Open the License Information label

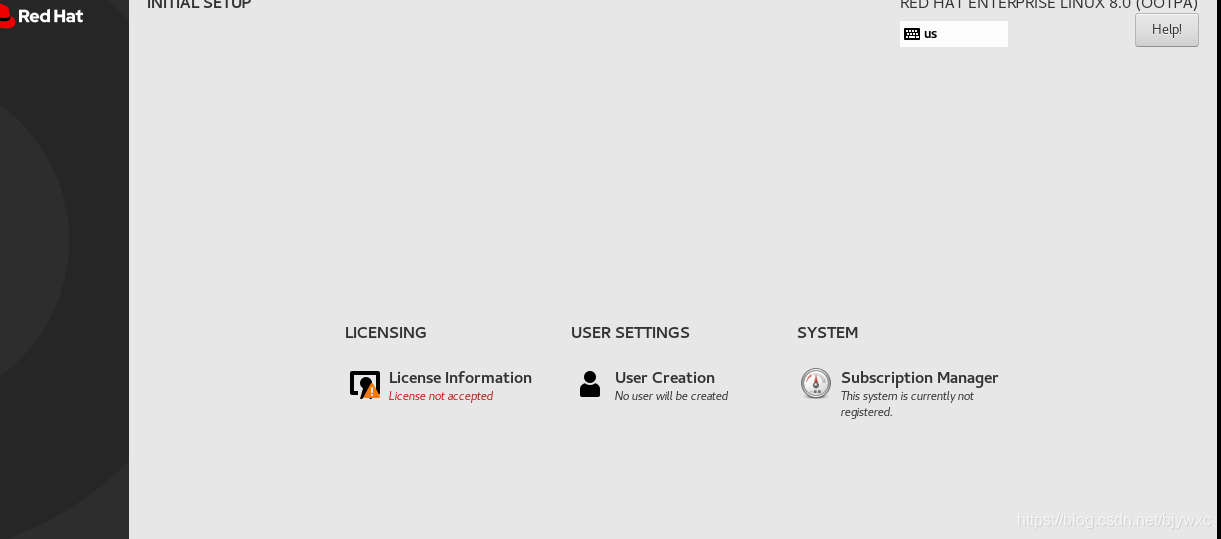[x=460, y=377]
